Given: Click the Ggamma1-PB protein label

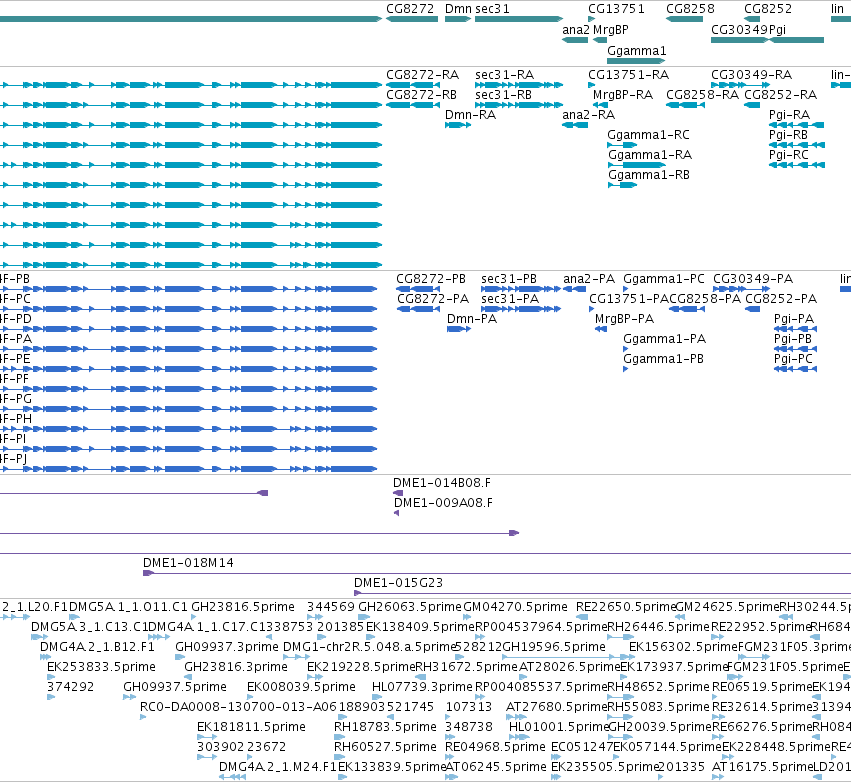Looking at the screenshot, I should (663, 359).
